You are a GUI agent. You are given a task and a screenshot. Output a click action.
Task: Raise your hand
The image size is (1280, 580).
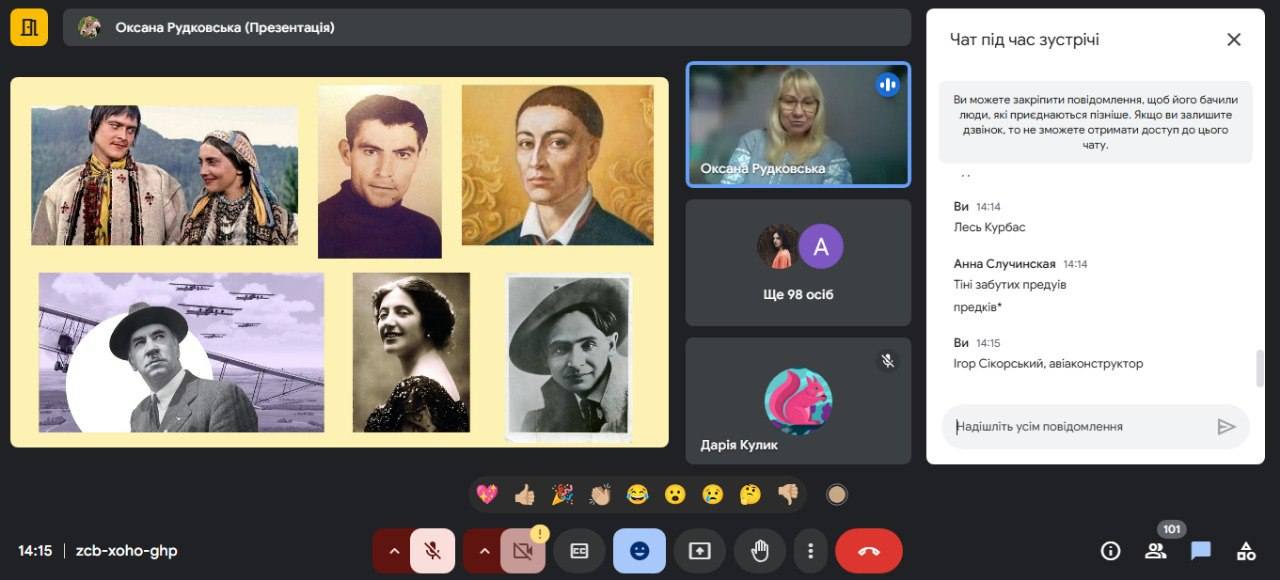click(x=759, y=551)
